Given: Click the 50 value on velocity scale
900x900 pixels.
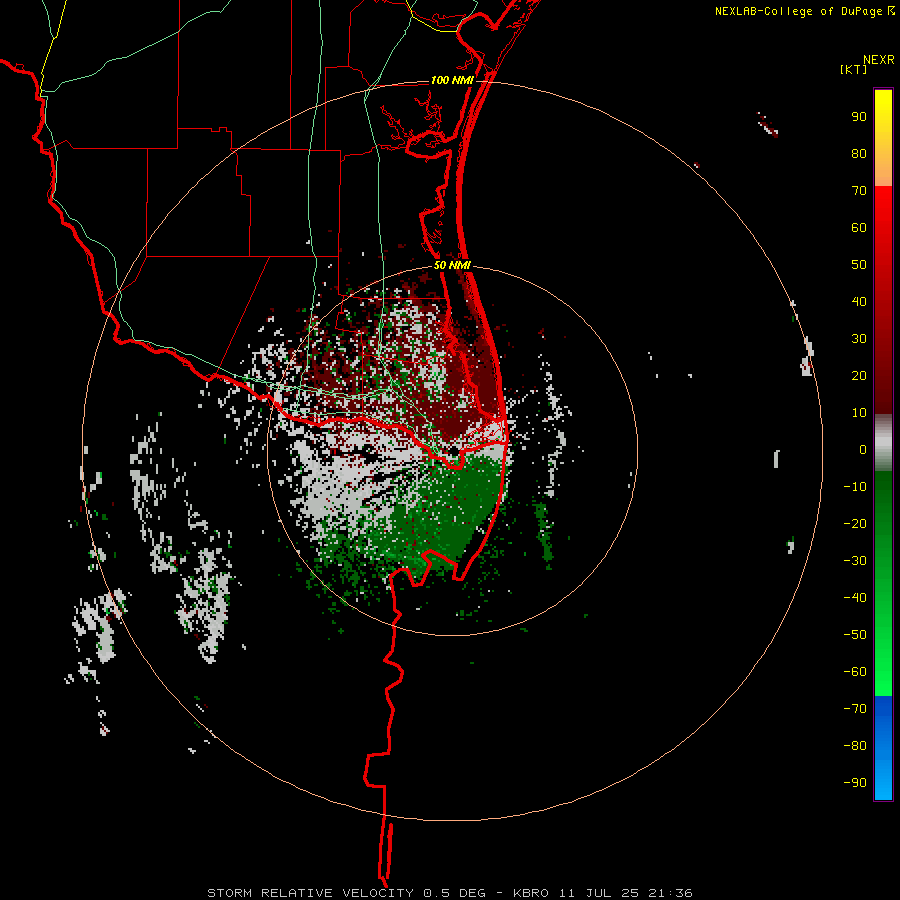Looking at the screenshot, I should click(x=859, y=265).
